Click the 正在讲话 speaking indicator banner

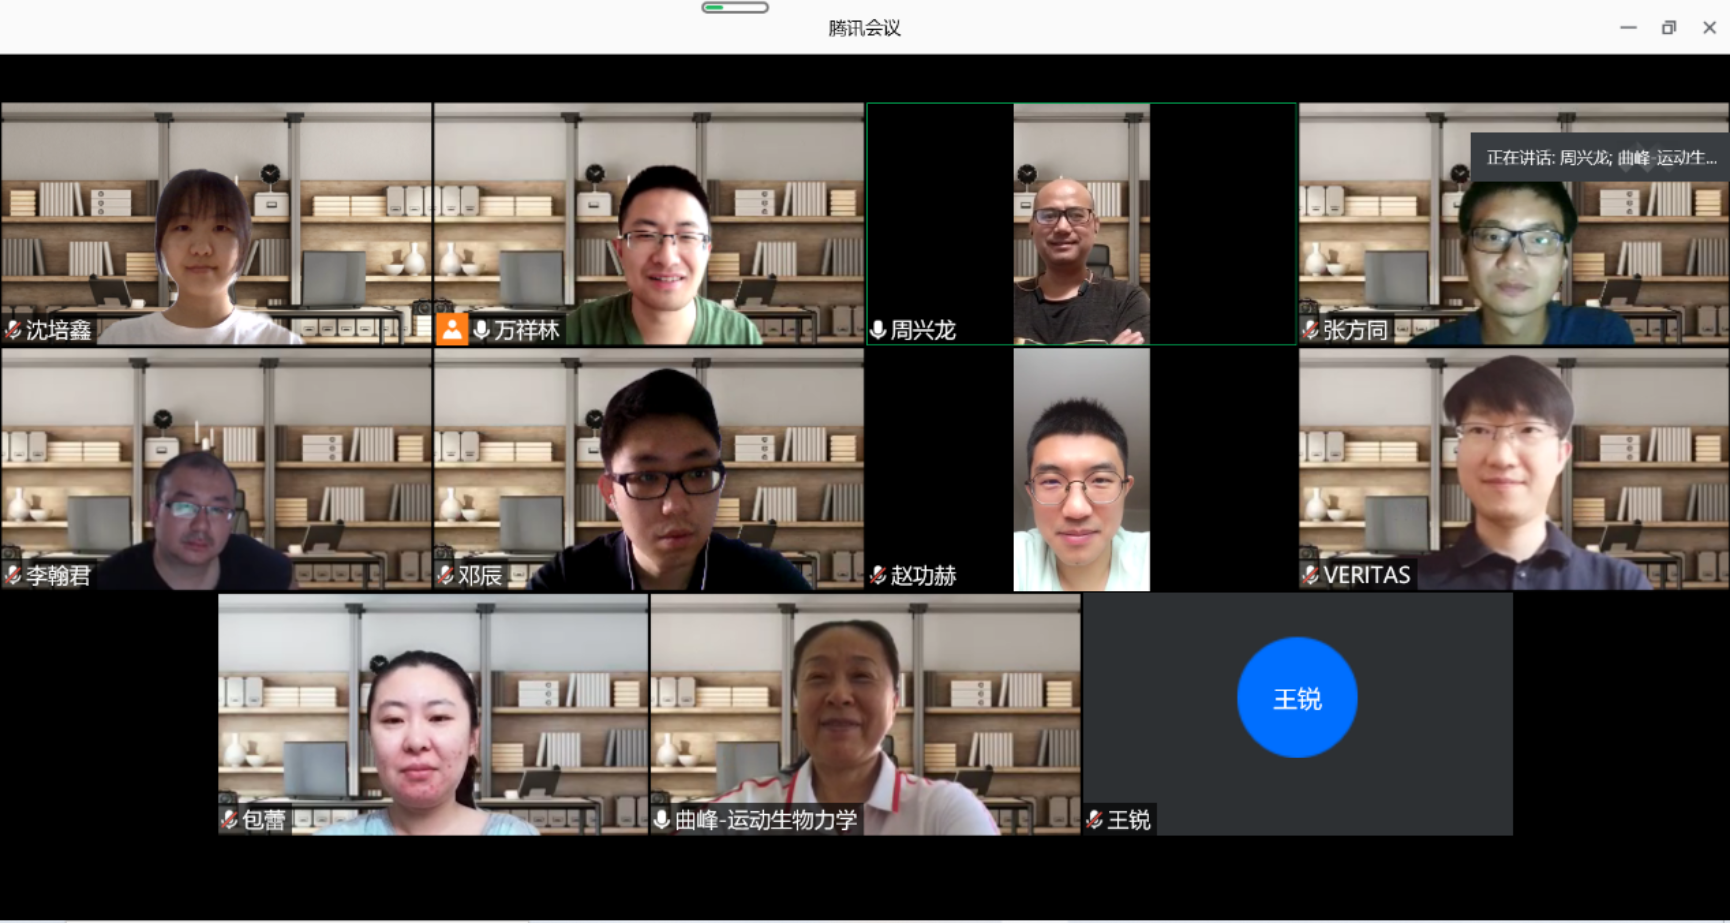click(1600, 158)
